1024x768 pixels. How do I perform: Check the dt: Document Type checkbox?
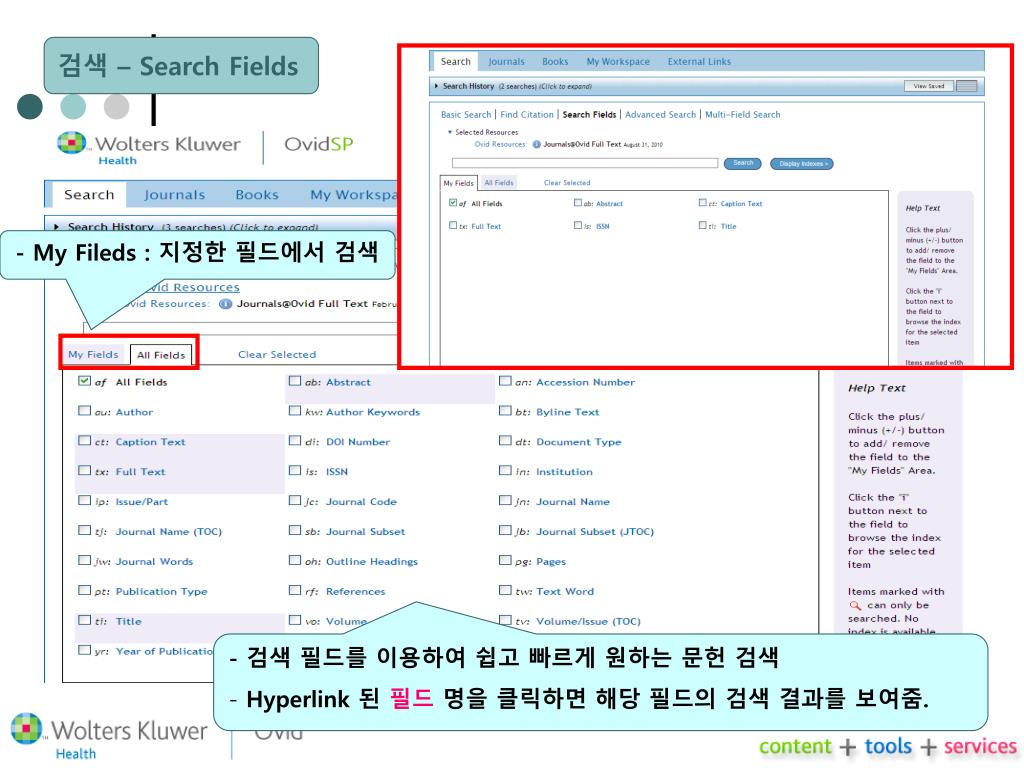pyautogui.click(x=505, y=441)
